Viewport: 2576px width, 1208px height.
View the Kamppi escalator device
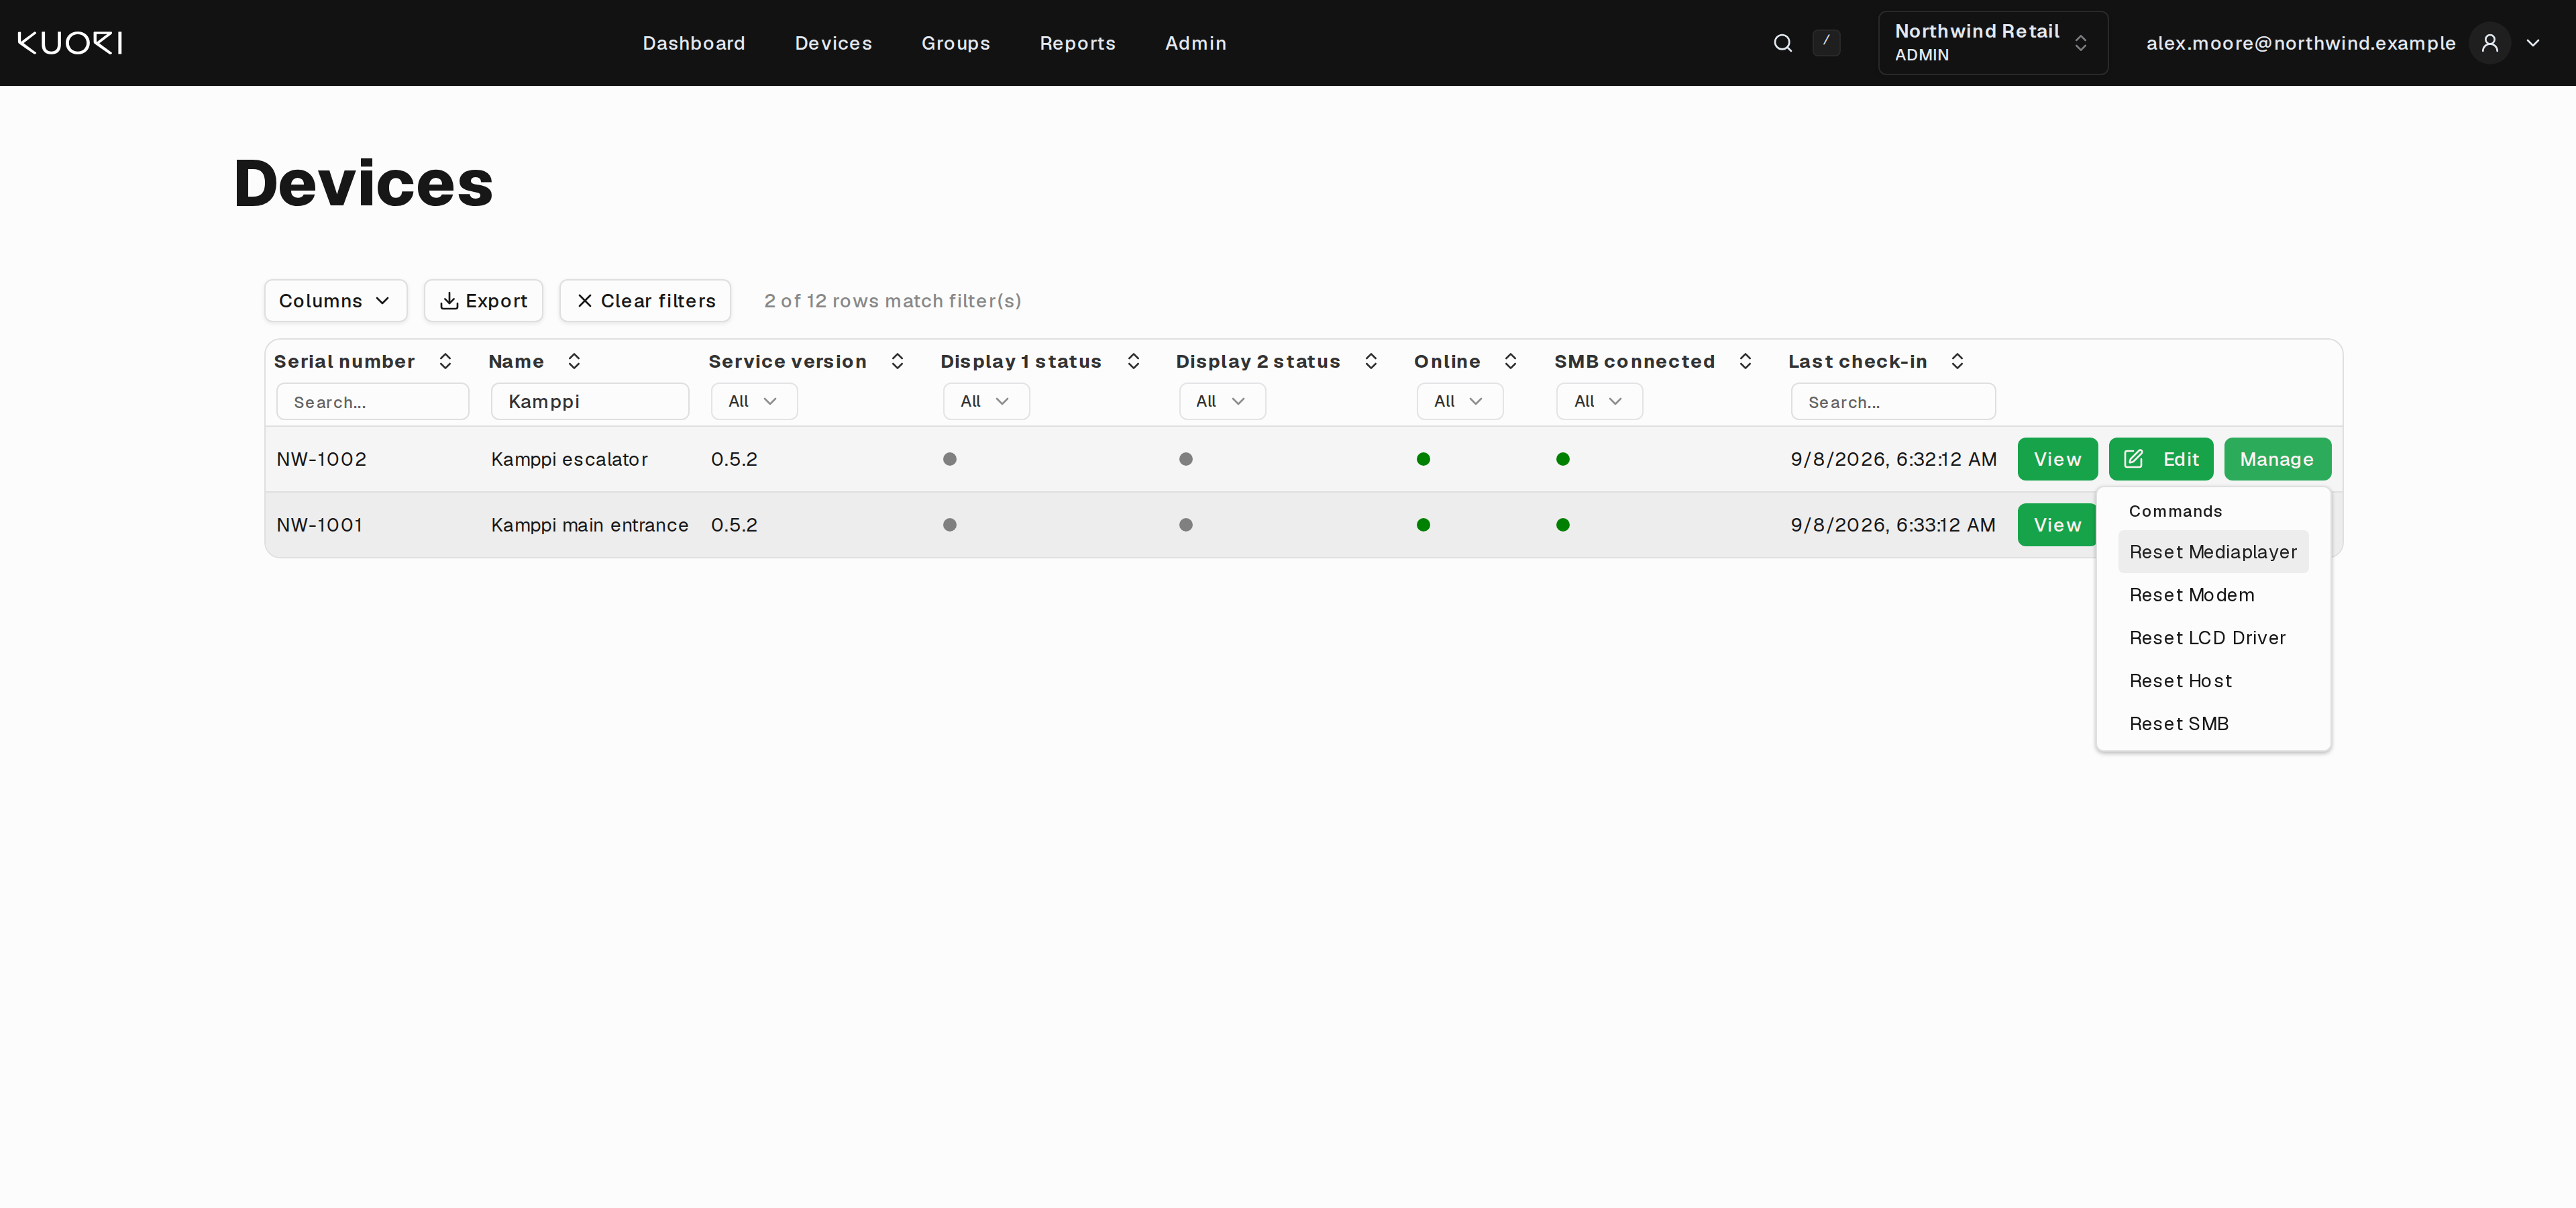(x=2057, y=459)
